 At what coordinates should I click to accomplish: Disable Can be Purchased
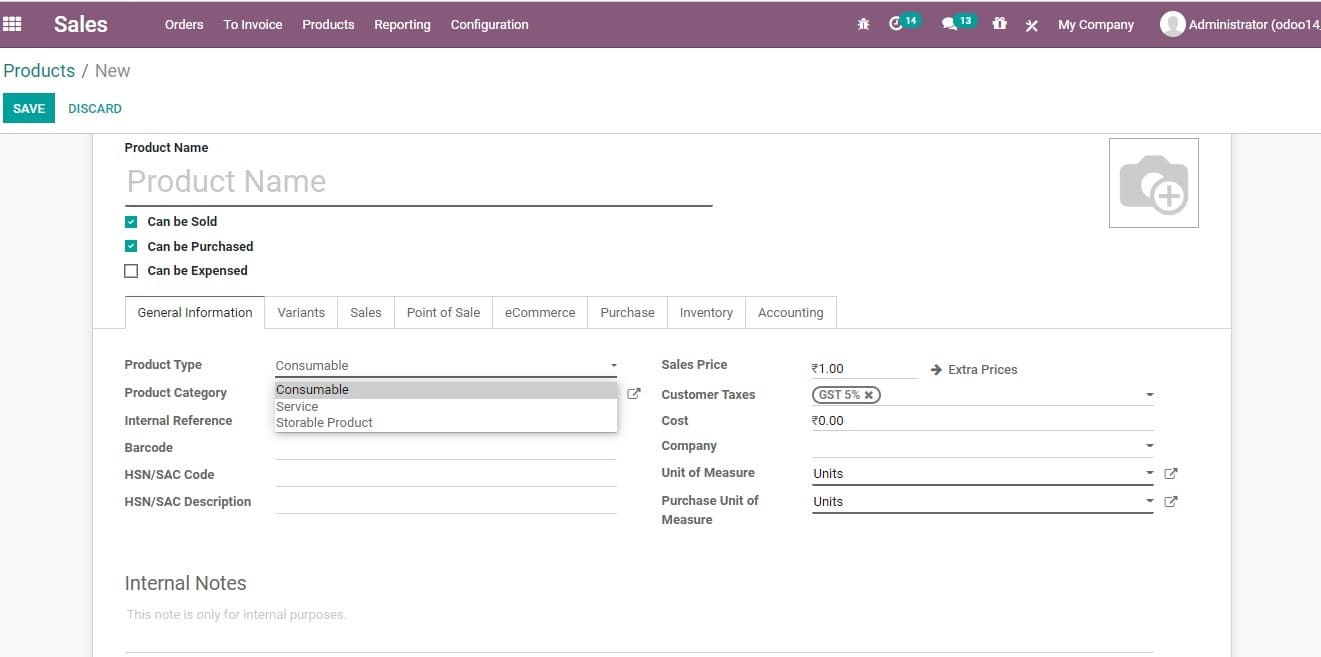click(131, 246)
